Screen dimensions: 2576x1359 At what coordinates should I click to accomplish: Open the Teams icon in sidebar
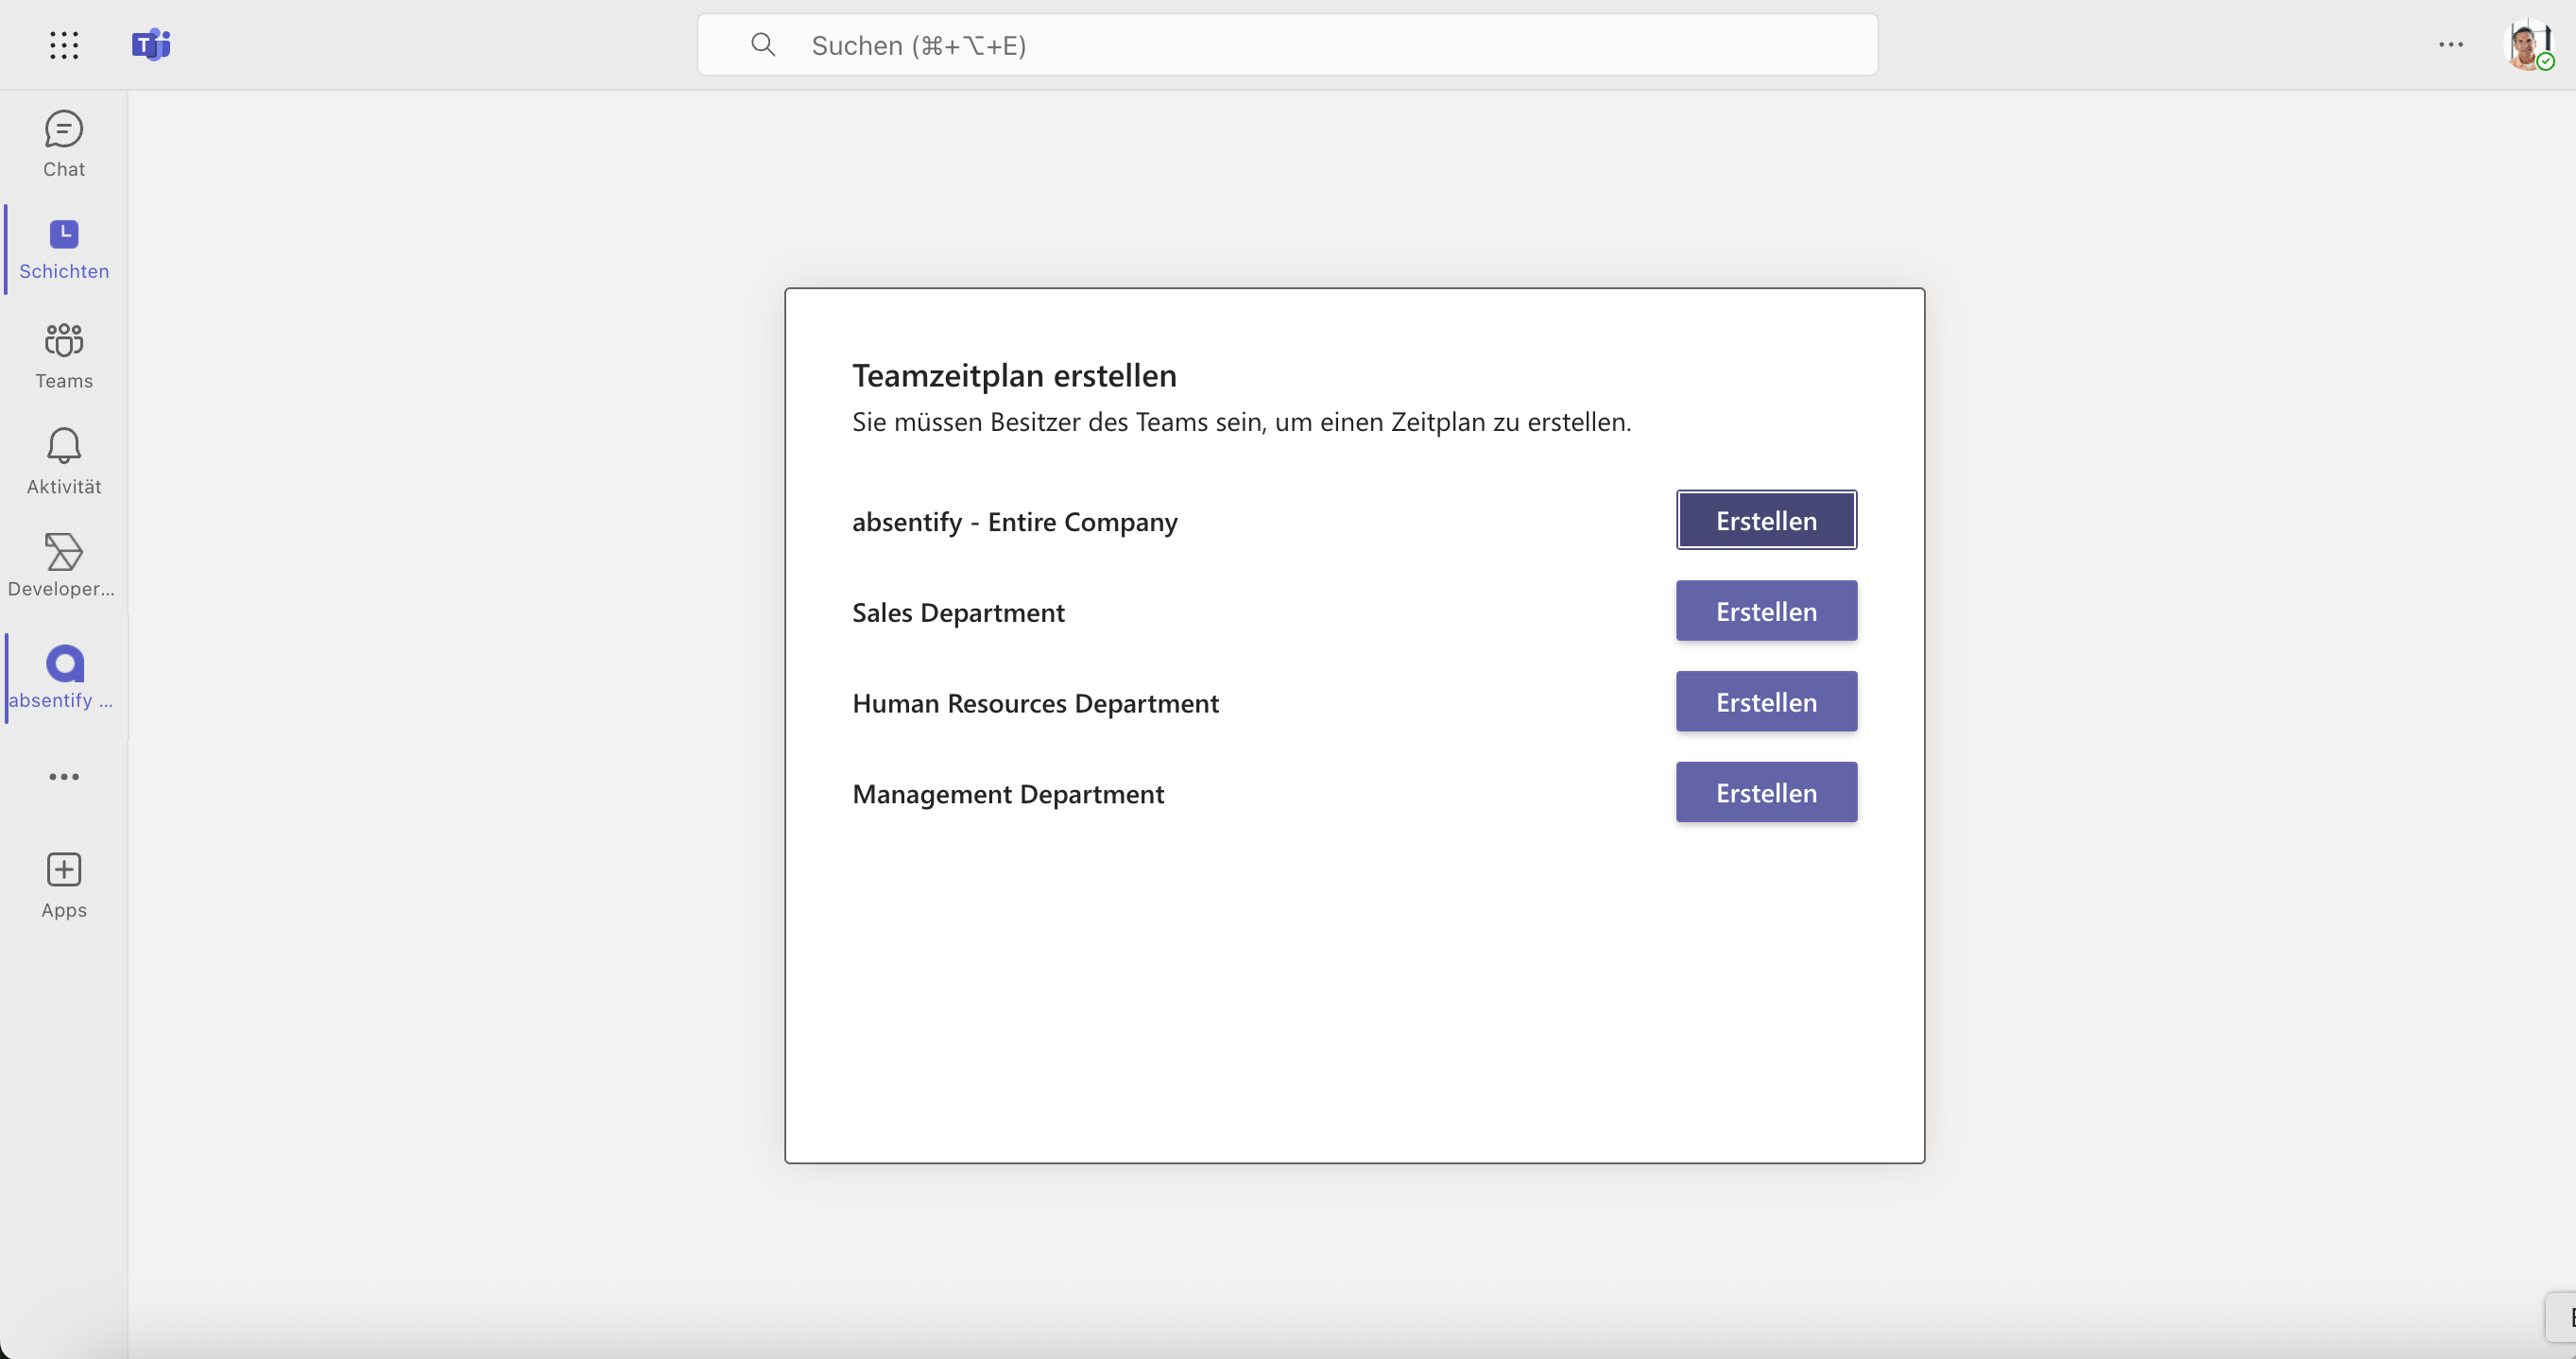[x=64, y=340]
